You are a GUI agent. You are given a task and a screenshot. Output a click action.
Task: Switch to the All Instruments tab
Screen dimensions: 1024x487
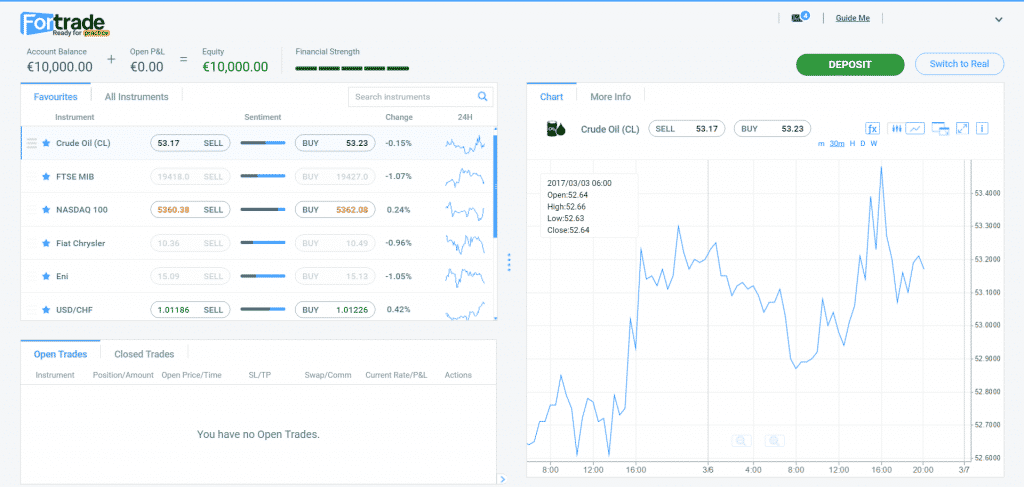(x=136, y=97)
